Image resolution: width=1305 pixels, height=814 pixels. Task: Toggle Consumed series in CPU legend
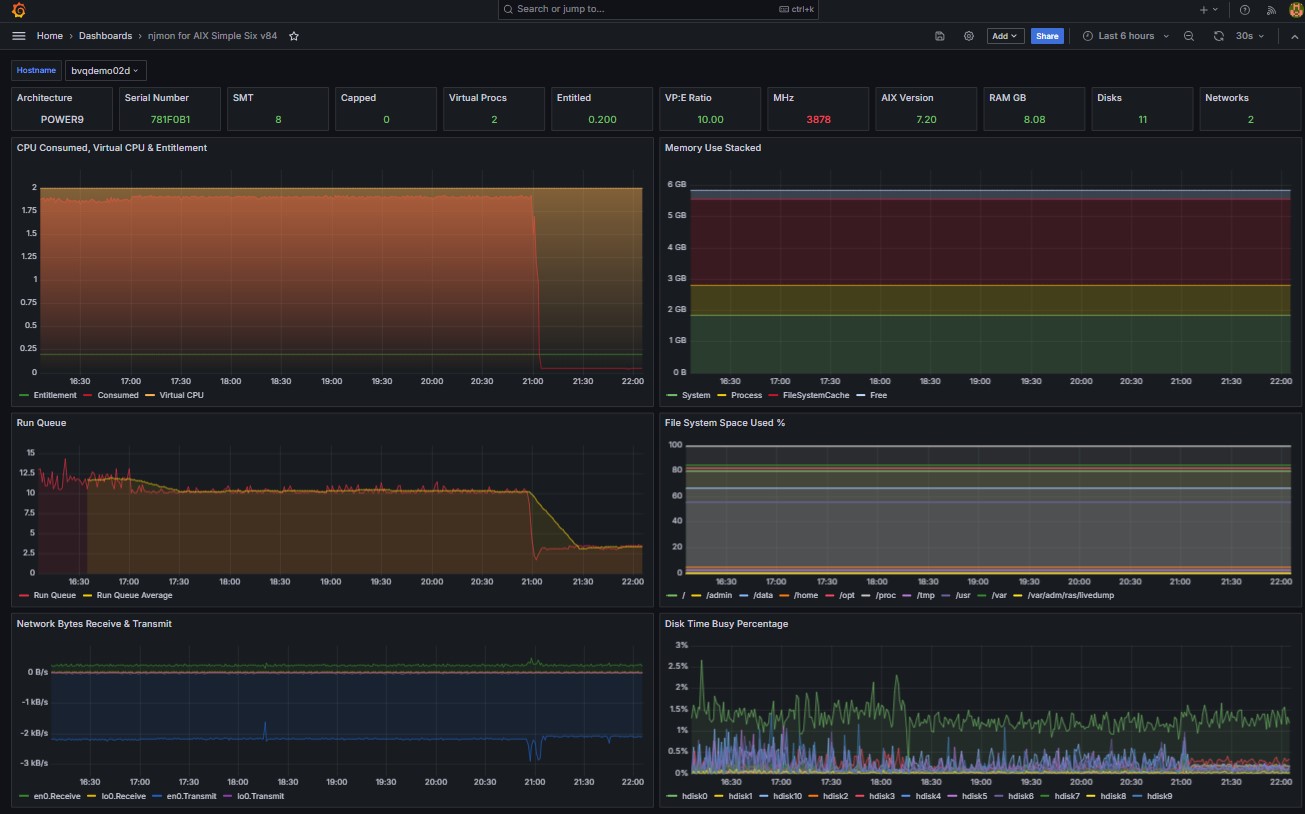click(x=118, y=395)
